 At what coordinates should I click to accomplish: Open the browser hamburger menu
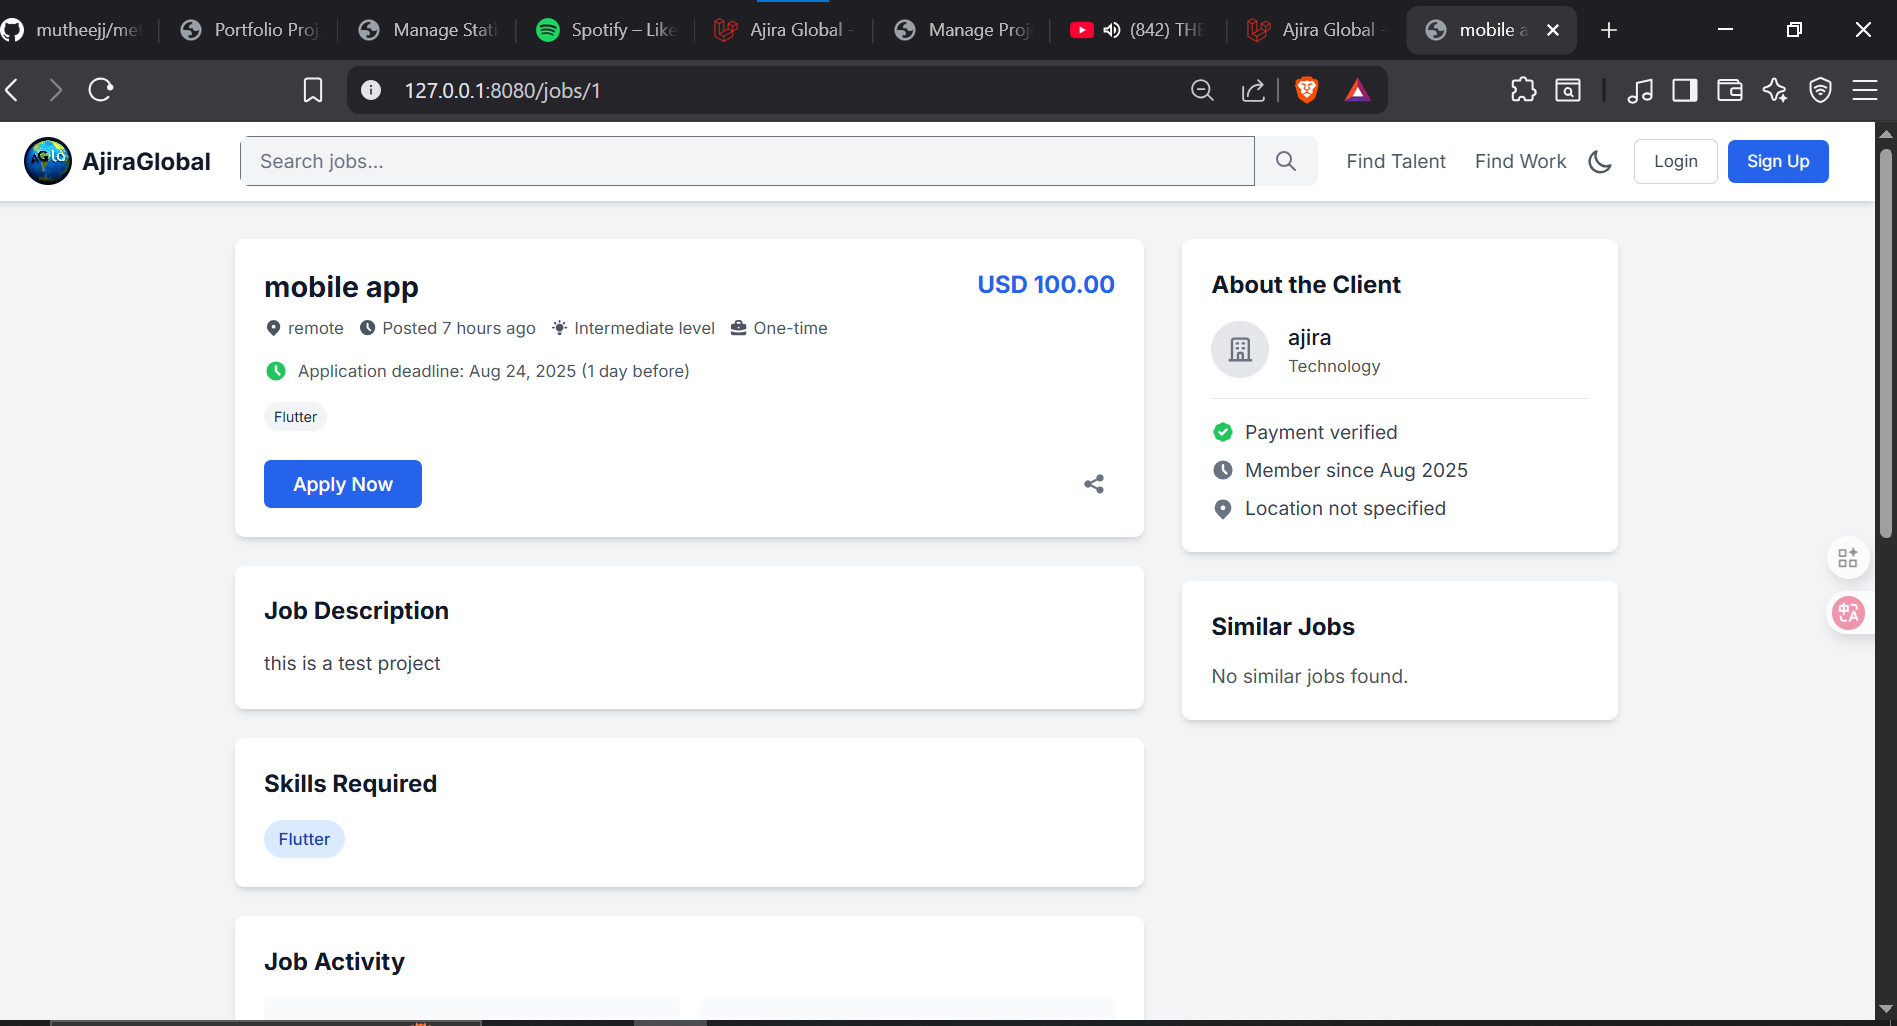coord(1865,90)
